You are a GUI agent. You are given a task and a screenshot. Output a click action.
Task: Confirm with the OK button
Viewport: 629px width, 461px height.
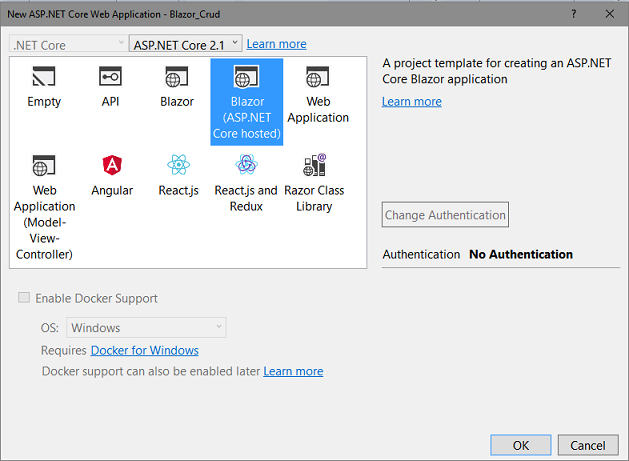pos(521,445)
